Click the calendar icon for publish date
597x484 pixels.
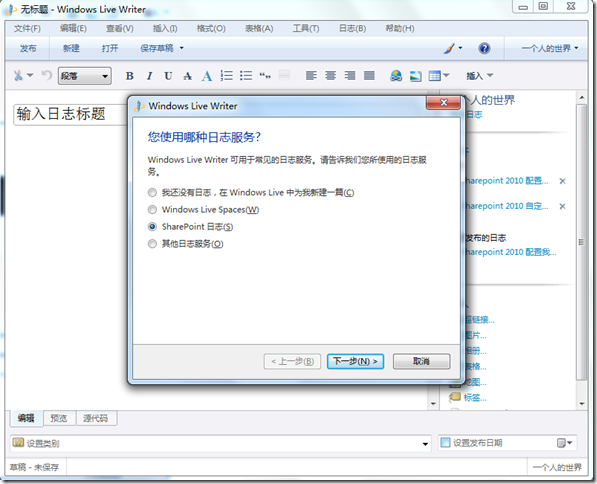coord(561,442)
